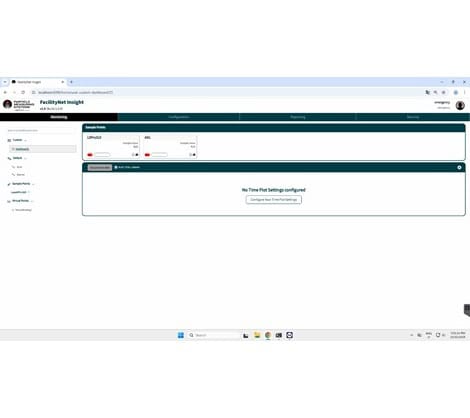Screen dimensions: 470x418
Task: Collapse the Custom sidebar section
Action: (25, 140)
